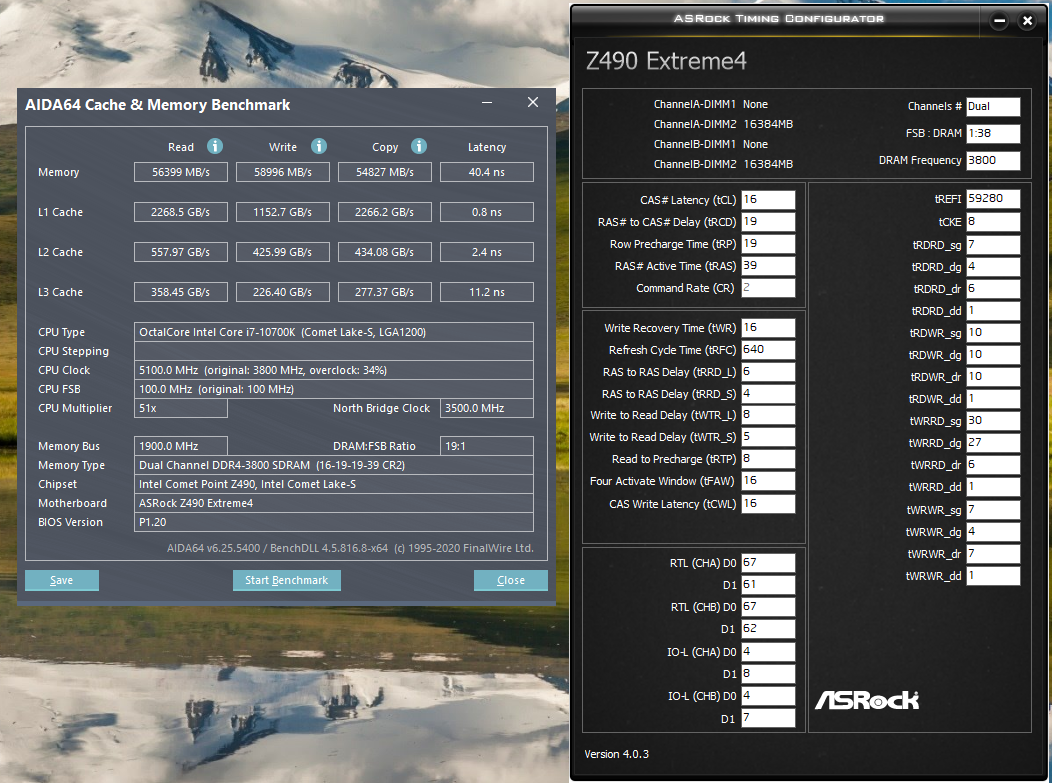Image resolution: width=1052 pixels, height=783 pixels.
Task: Click the Memory Copy 54827 MB/s value
Action: coord(384,172)
